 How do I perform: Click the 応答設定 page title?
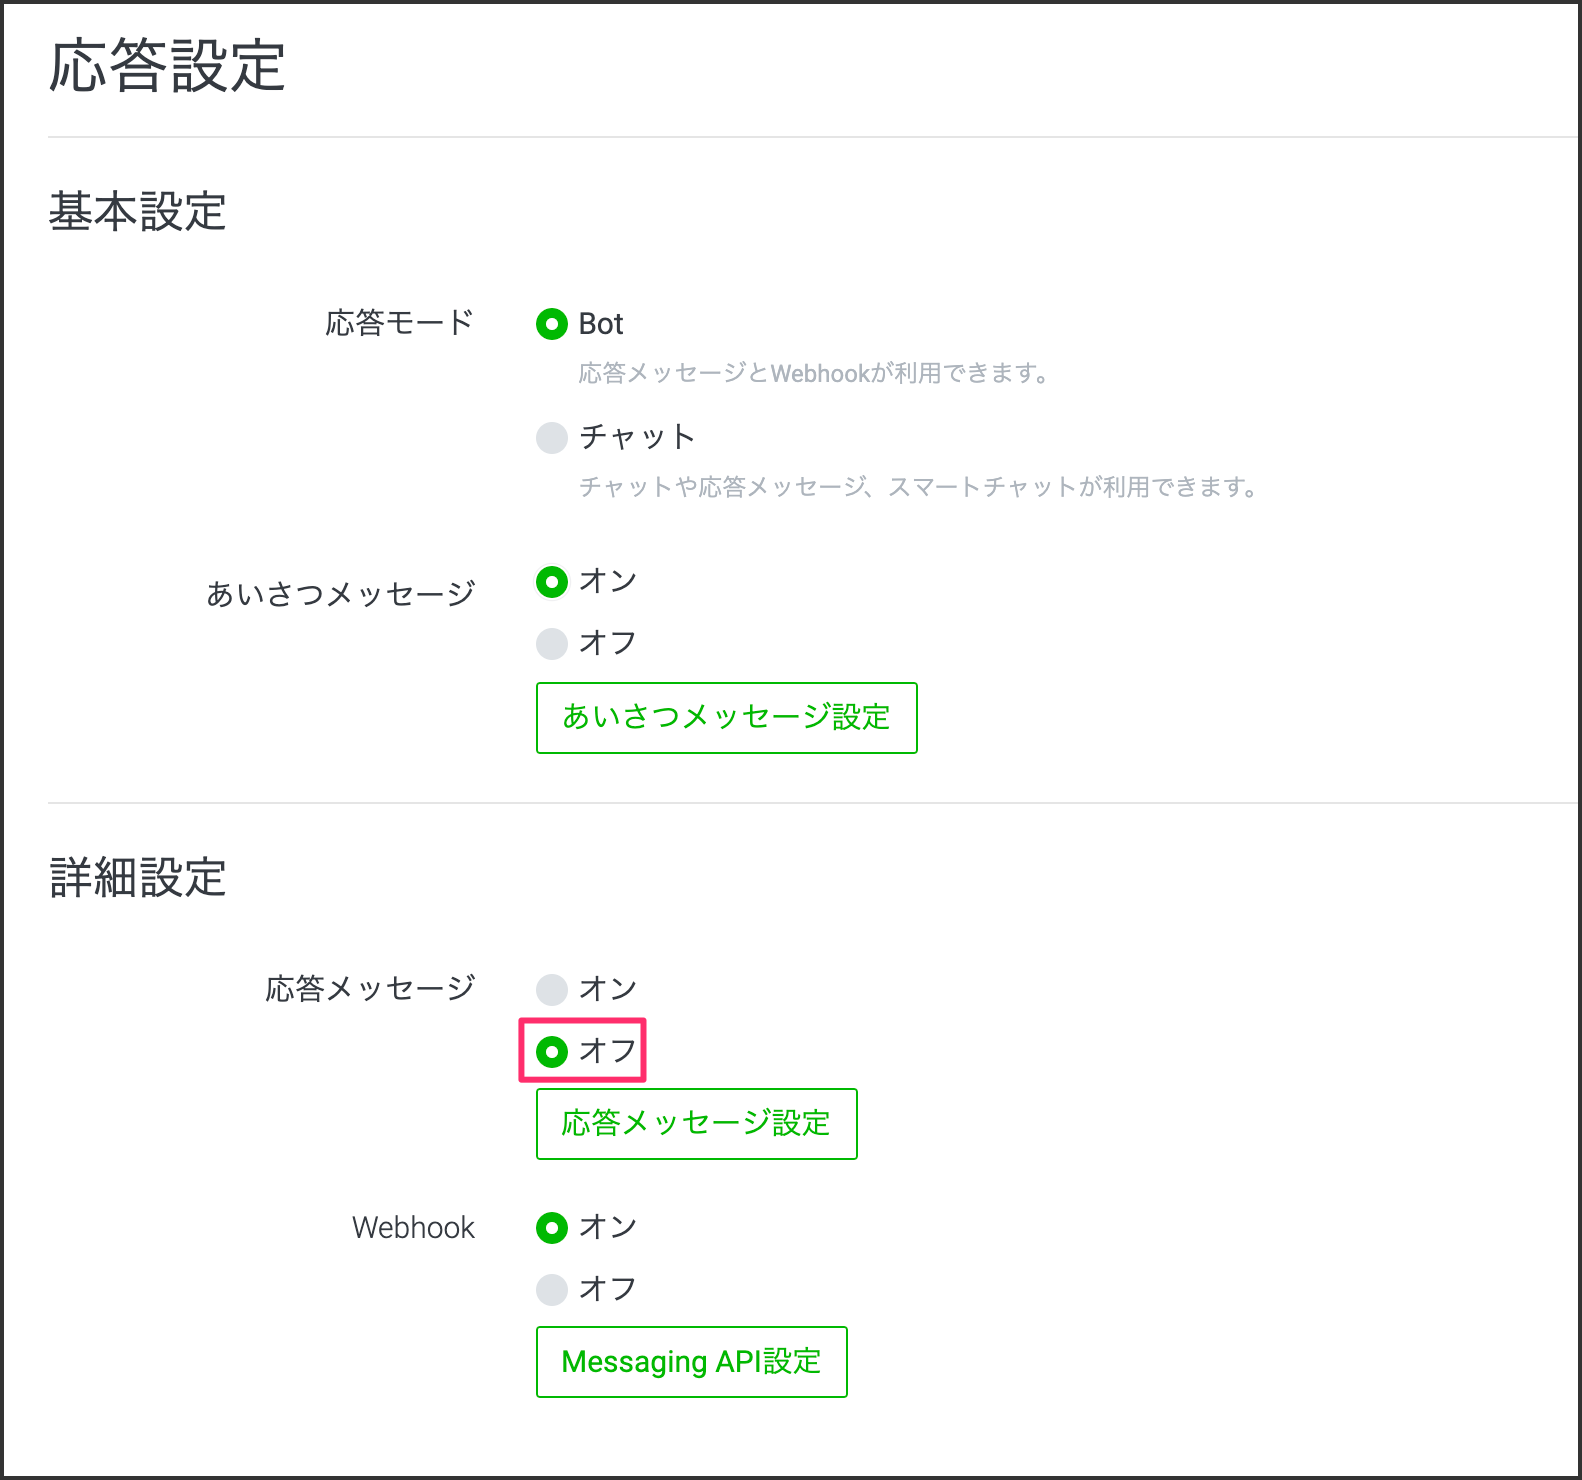(x=168, y=66)
